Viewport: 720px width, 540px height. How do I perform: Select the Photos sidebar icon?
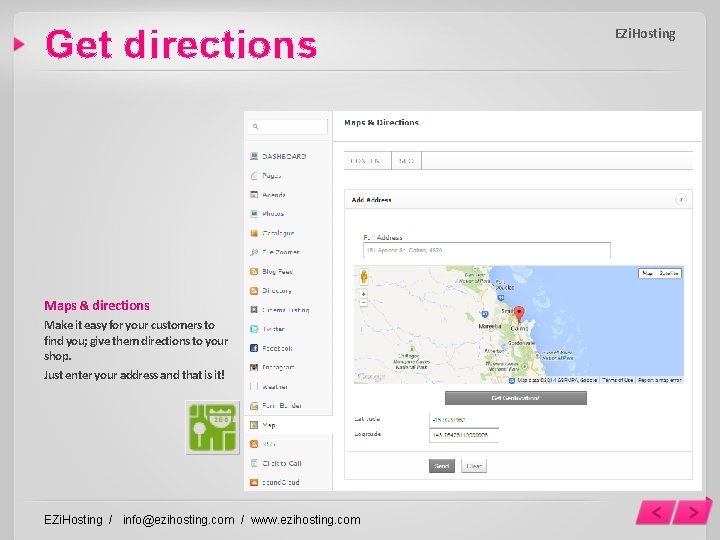[254, 214]
